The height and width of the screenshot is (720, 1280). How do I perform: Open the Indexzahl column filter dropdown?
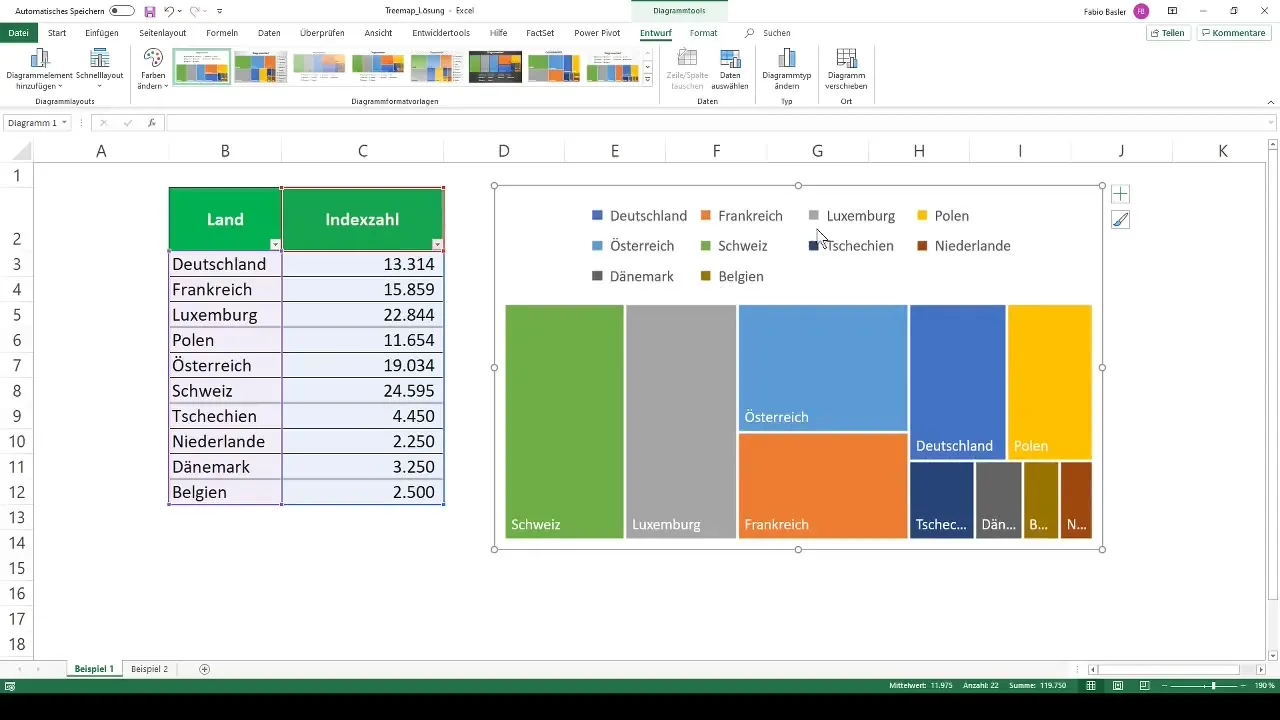point(437,245)
